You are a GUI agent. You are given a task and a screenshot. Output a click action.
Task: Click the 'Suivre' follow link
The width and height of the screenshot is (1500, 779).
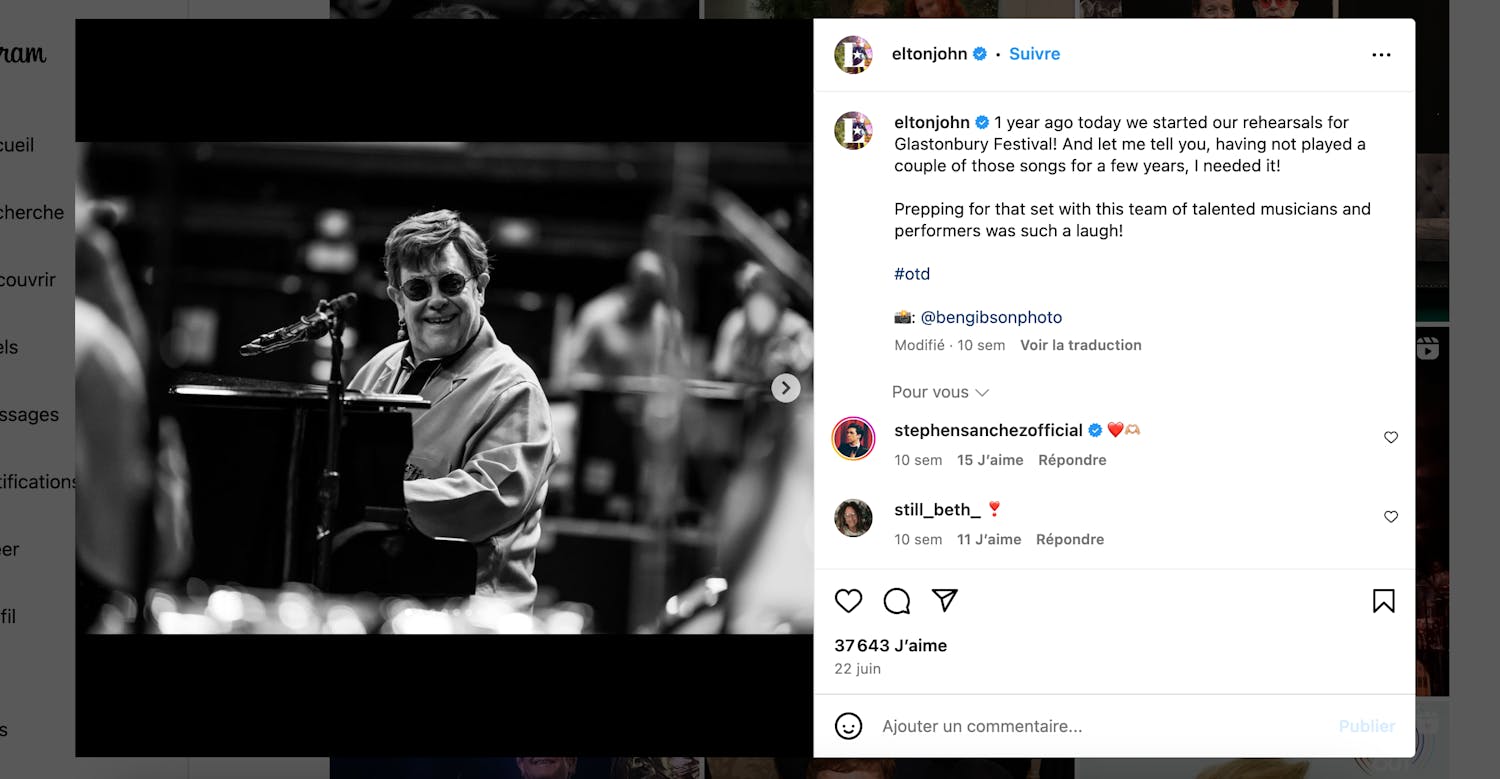point(1034,54)
